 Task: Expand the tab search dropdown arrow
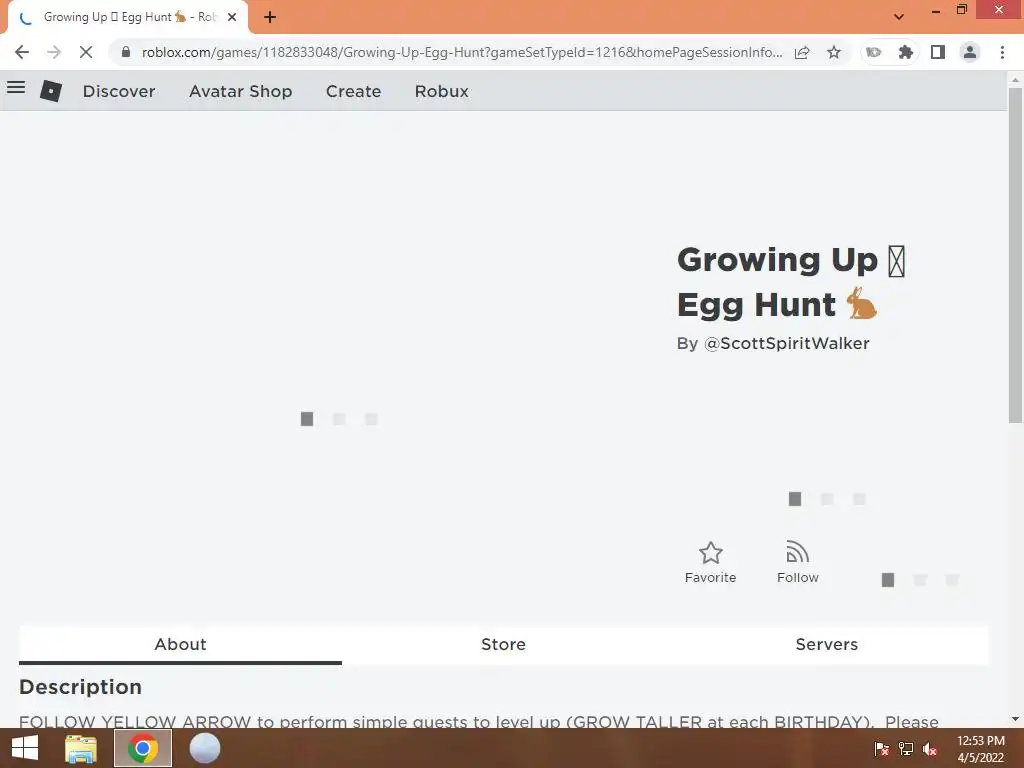[x=899, y=17]
